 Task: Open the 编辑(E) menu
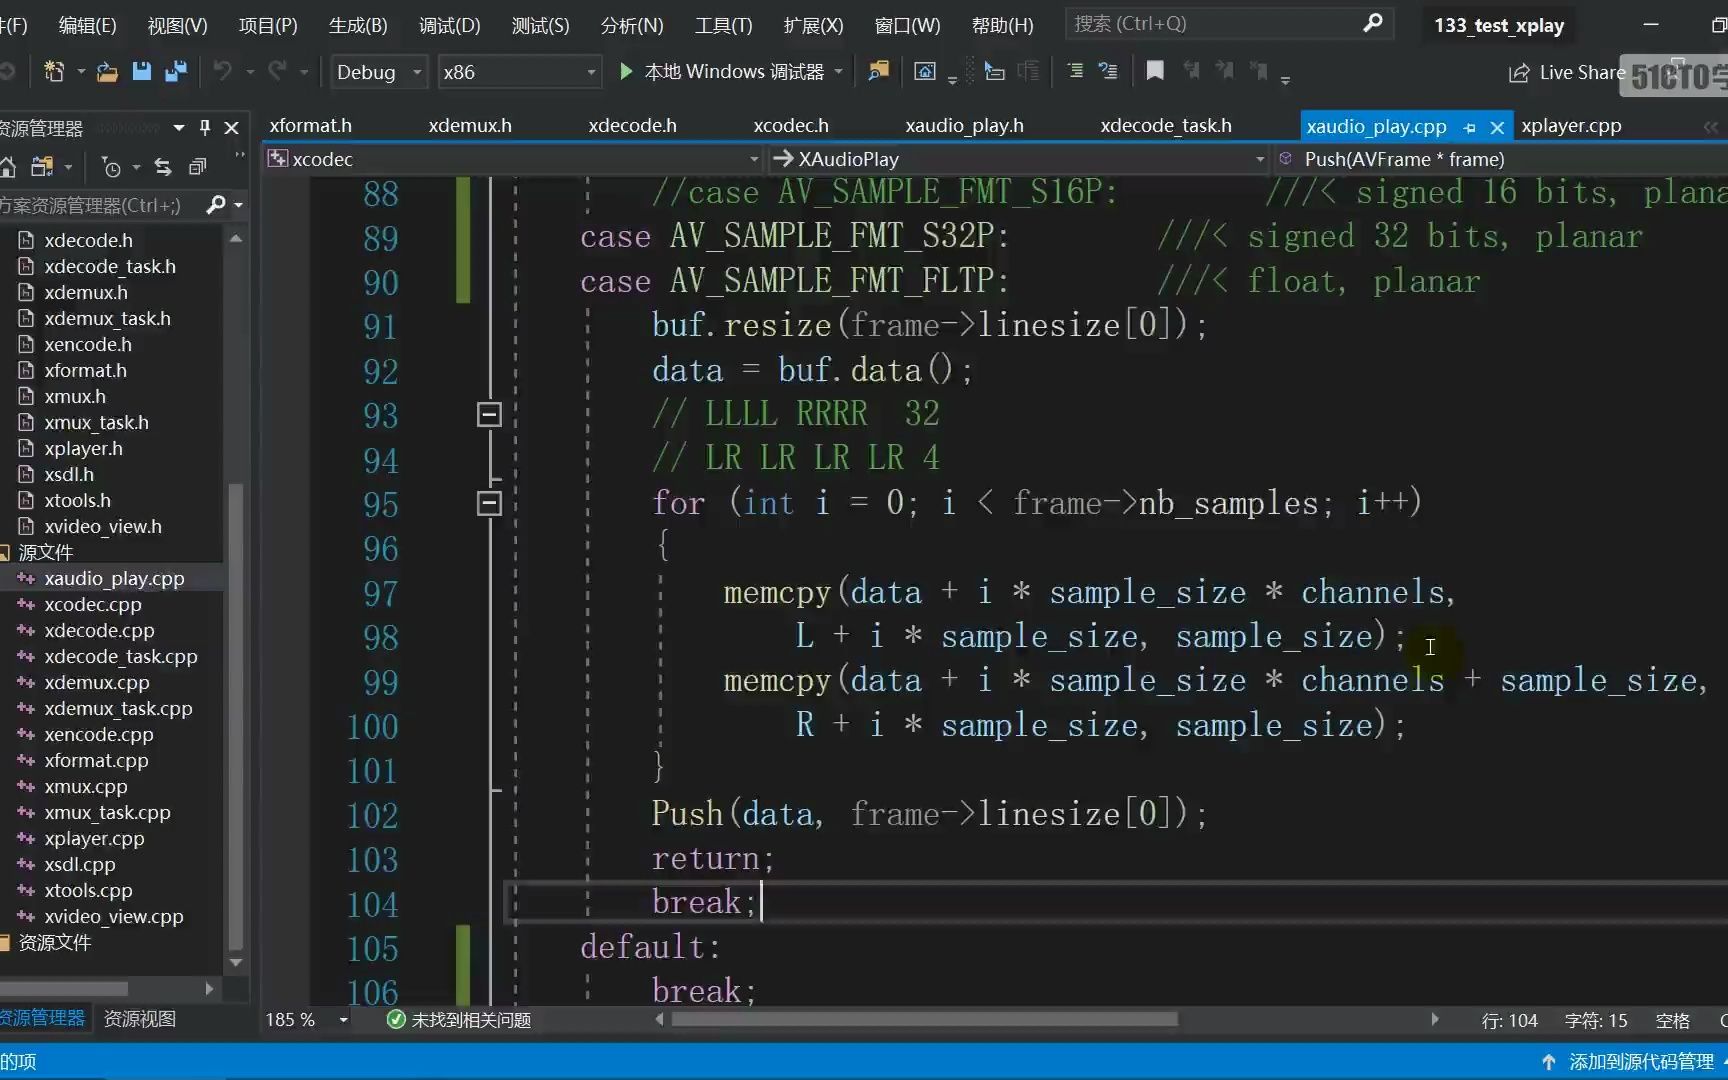click(87, 25)
